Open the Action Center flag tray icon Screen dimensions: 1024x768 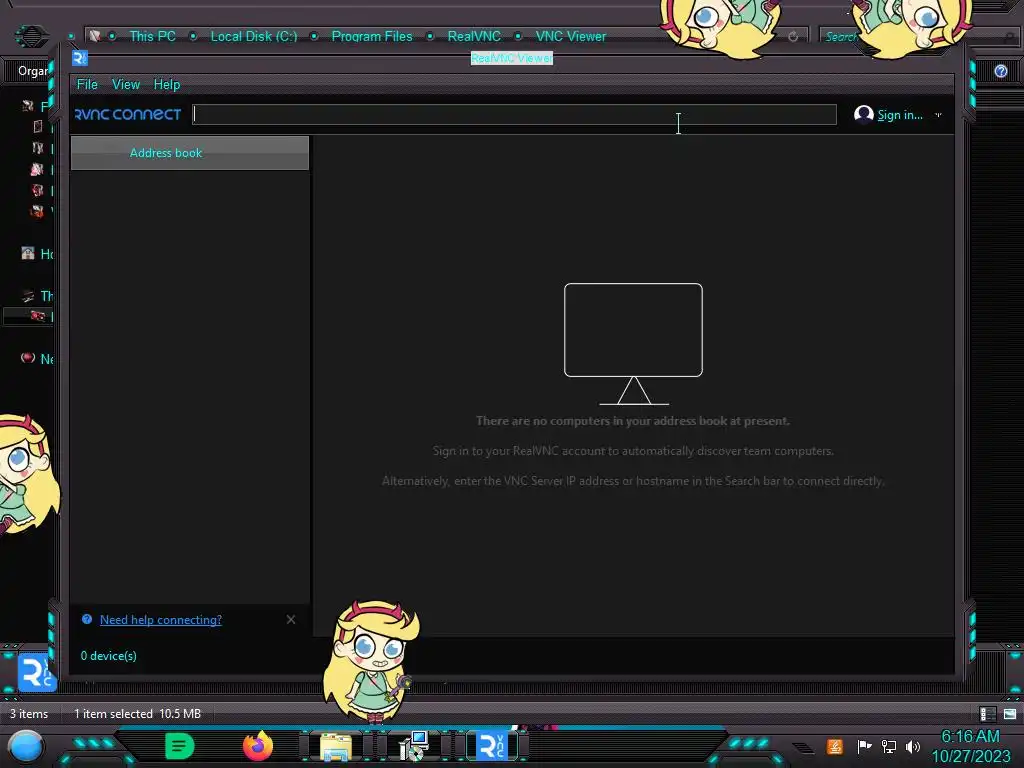pyautogui.click(x=864, y=746)
